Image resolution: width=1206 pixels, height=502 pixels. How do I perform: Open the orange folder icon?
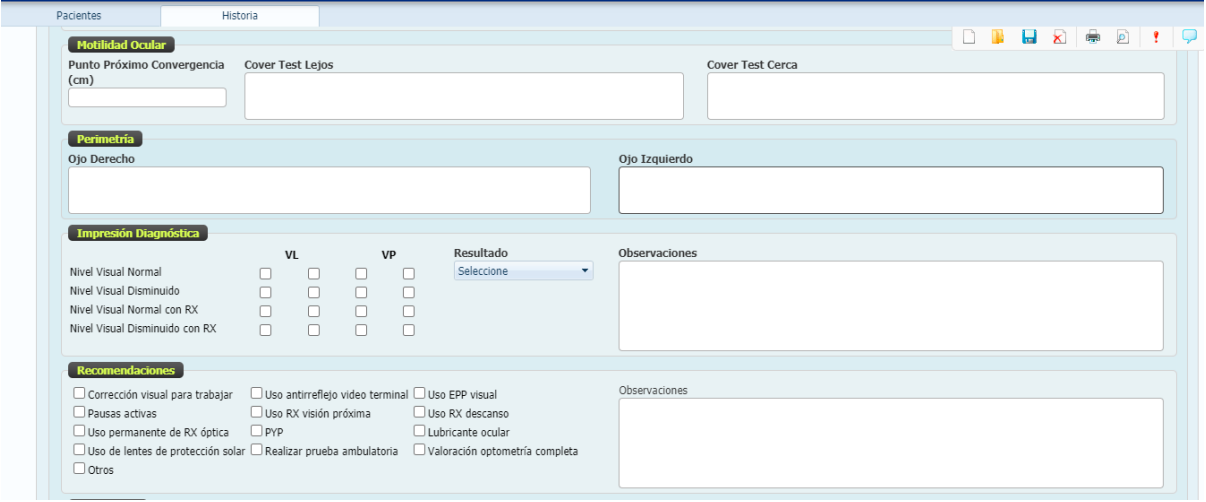(997, 37)
